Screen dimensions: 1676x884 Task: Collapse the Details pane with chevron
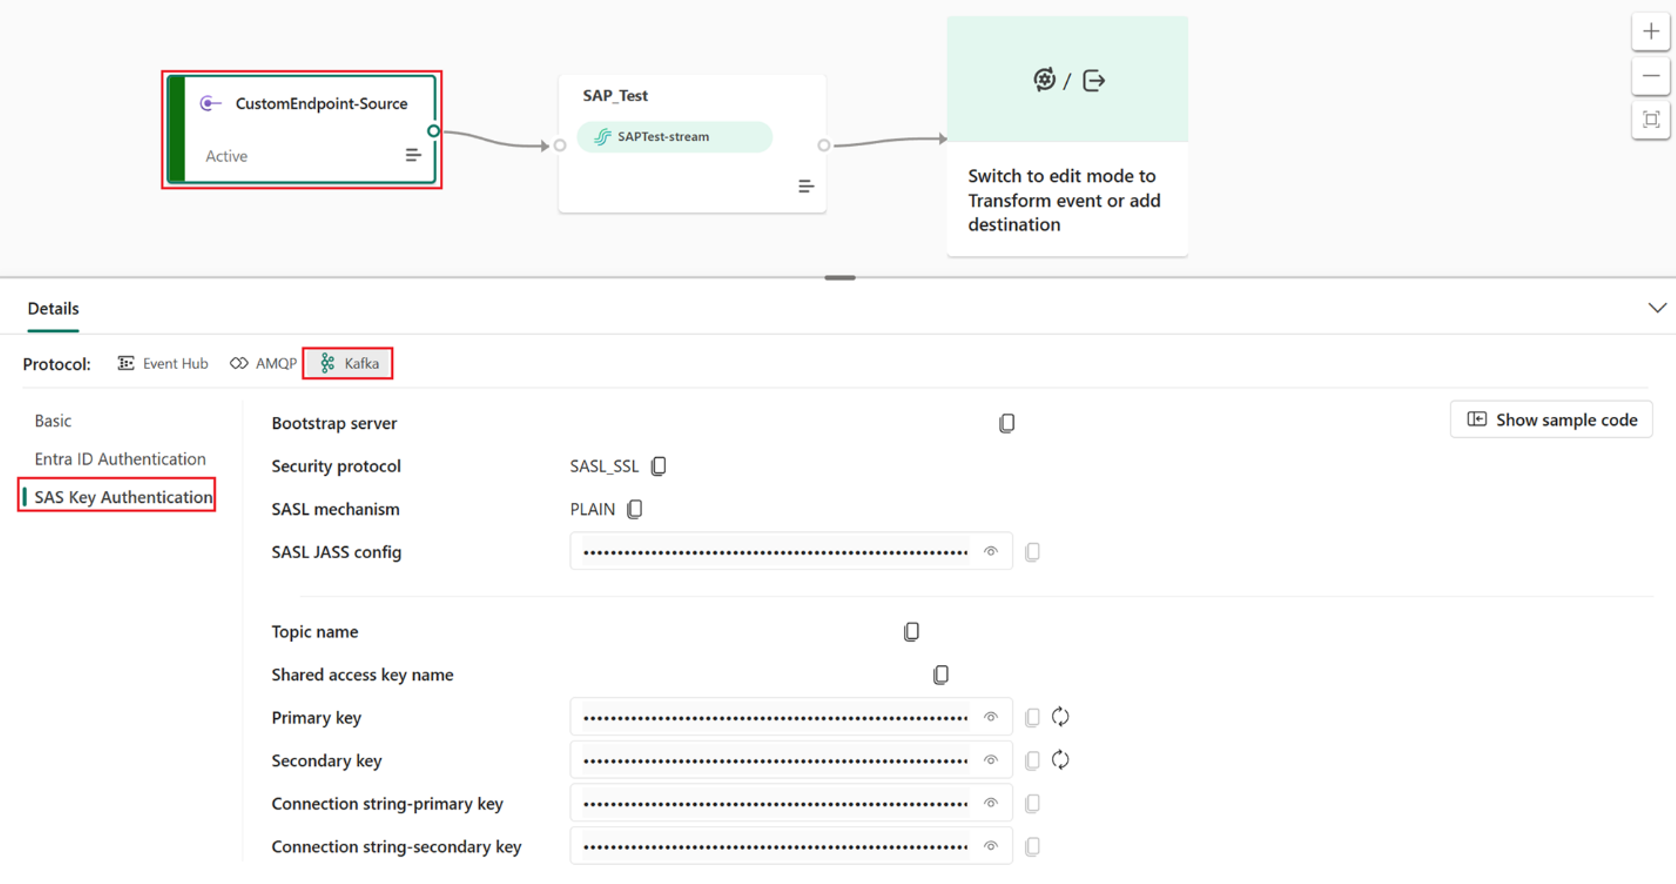click(1657, 308)
